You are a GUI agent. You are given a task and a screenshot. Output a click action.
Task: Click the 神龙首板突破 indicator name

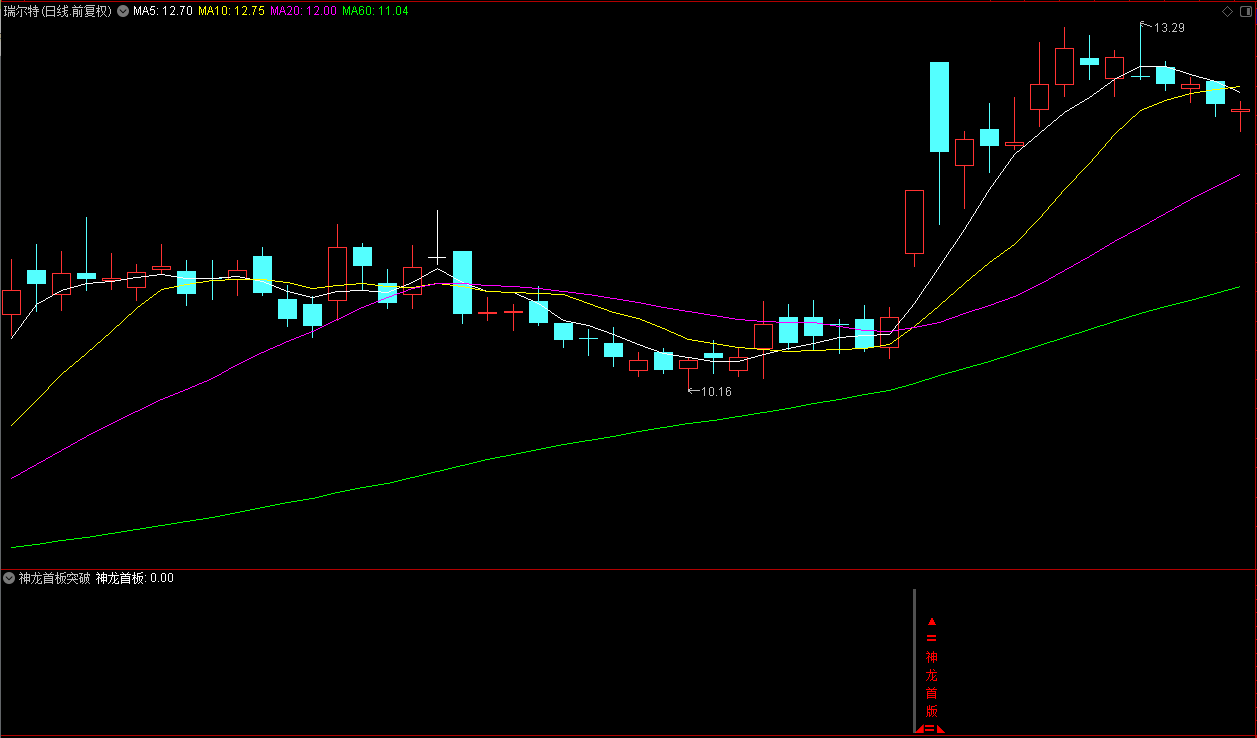coord(55,578)
